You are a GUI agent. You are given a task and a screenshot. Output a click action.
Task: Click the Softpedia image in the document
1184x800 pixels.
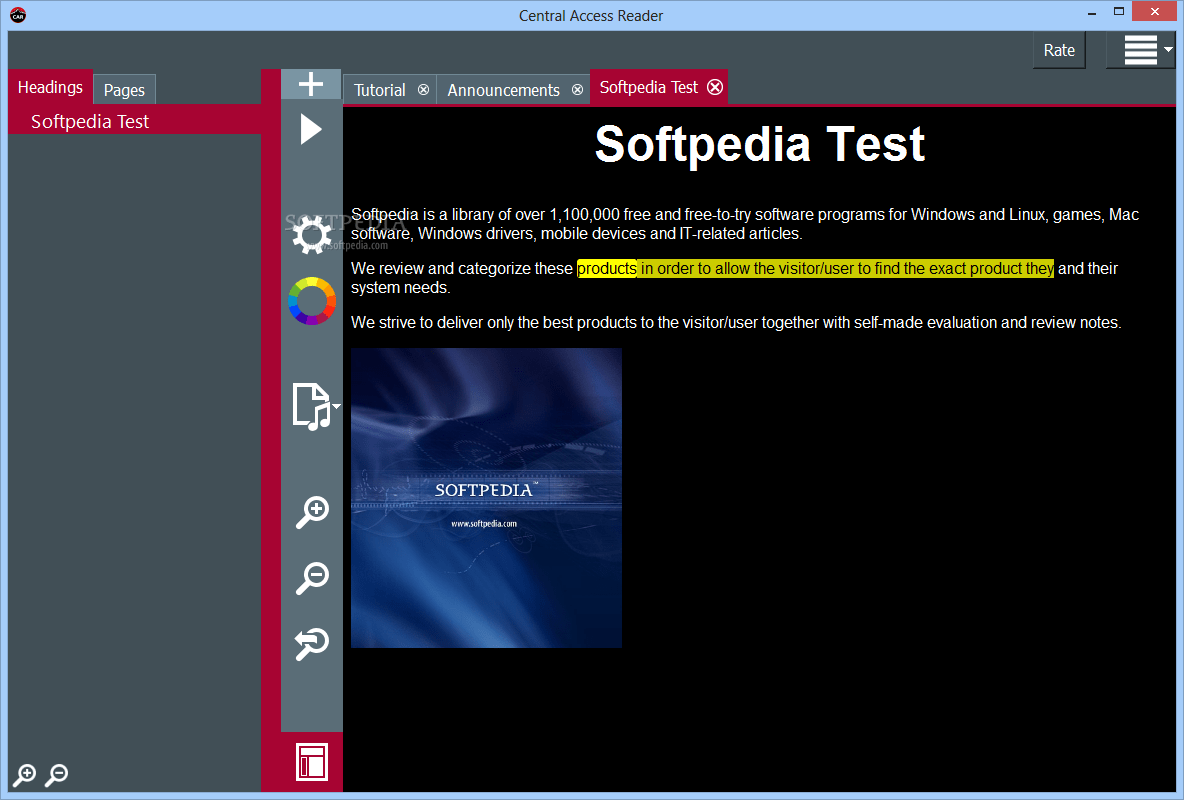pyautogui.click(x=486, y=497)
